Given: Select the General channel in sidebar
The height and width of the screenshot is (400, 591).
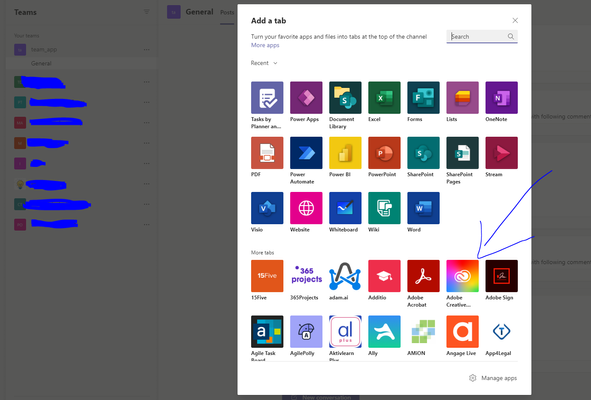Looking at the screenshot, I should coord(81,63).
